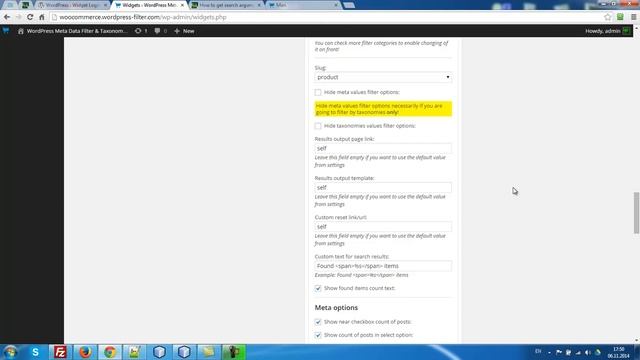Click the Custom reset link/url field

coord(383,227)
